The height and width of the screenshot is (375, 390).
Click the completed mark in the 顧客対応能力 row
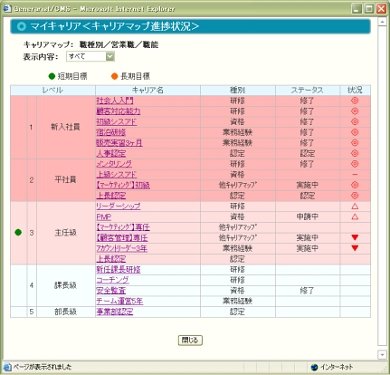[355, 111]
